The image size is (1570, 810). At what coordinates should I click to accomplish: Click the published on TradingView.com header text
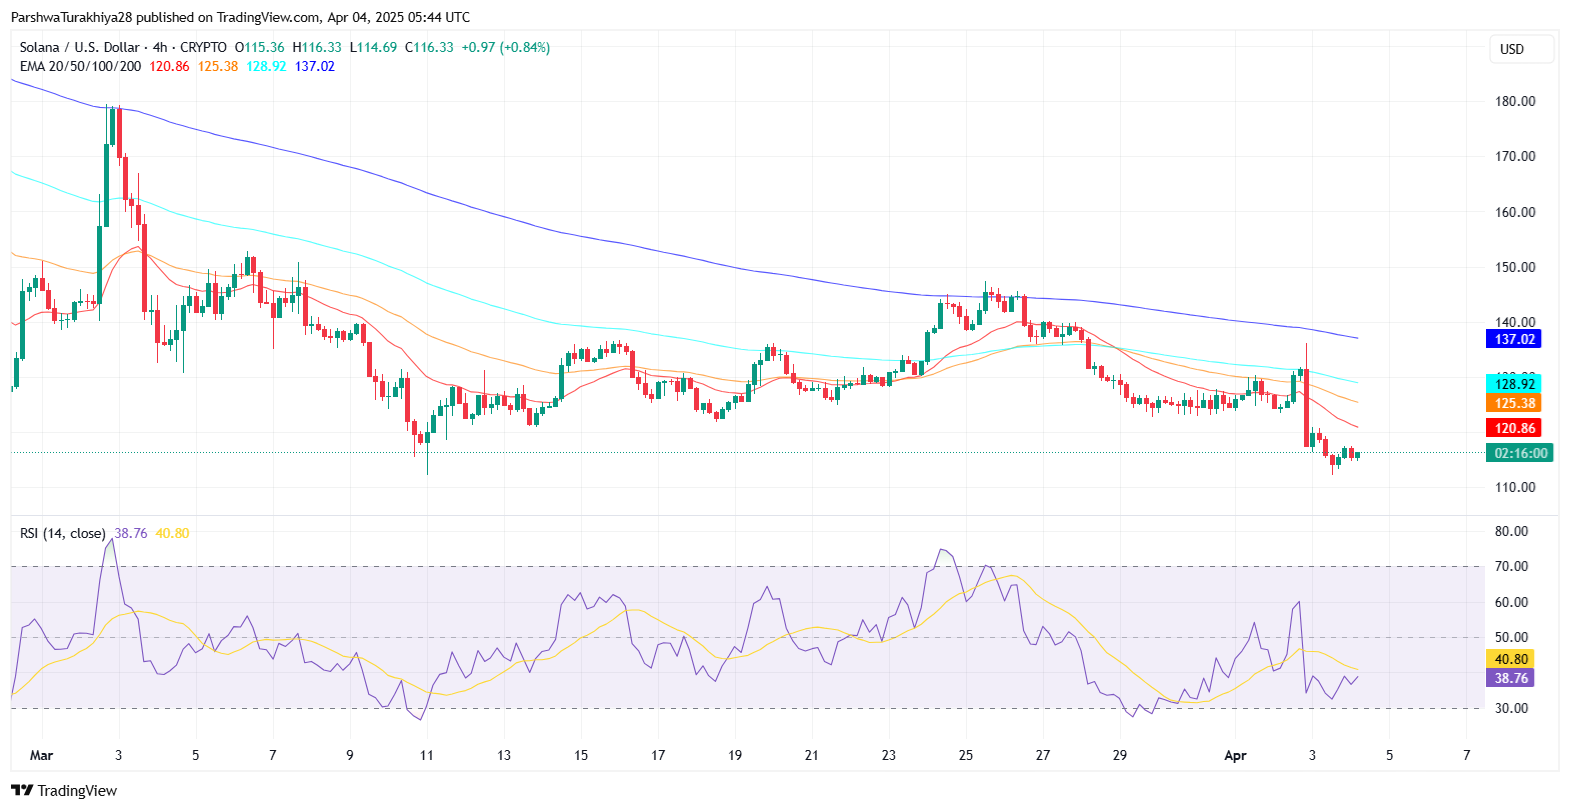pos(240,17)
